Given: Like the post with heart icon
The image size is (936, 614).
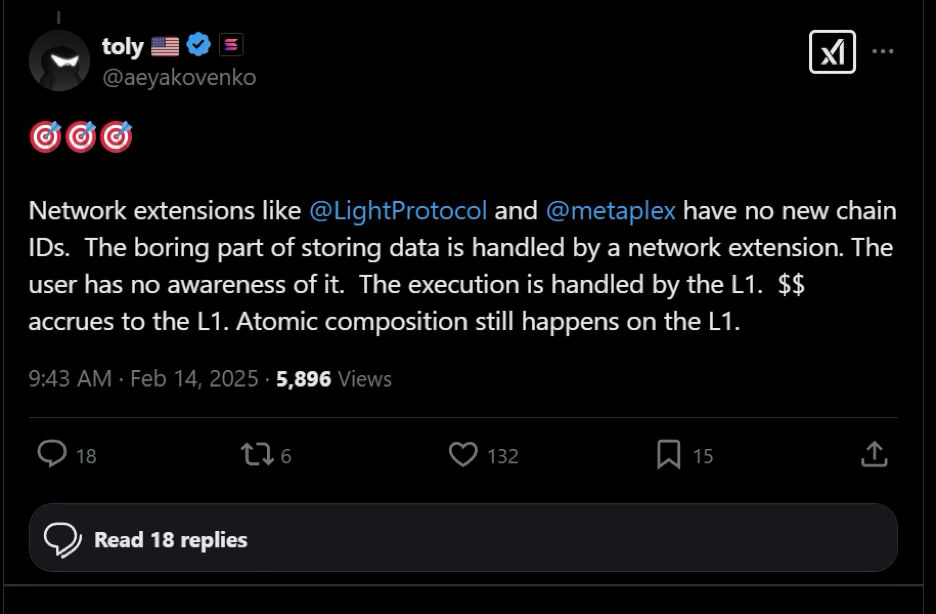Looking at the screenshot, I should click(463, 455).
